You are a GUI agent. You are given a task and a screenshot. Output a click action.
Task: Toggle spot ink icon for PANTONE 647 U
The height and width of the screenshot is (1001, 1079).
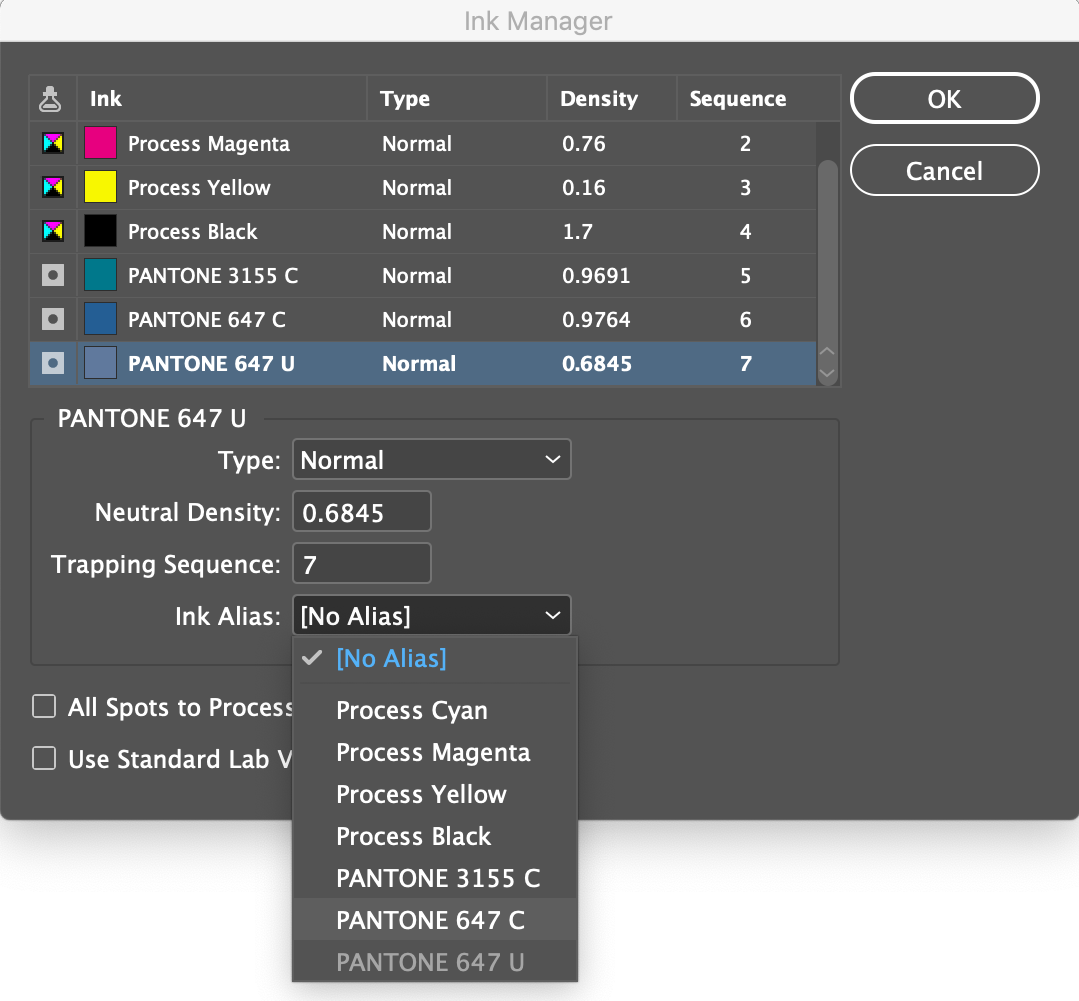(53, 363)
